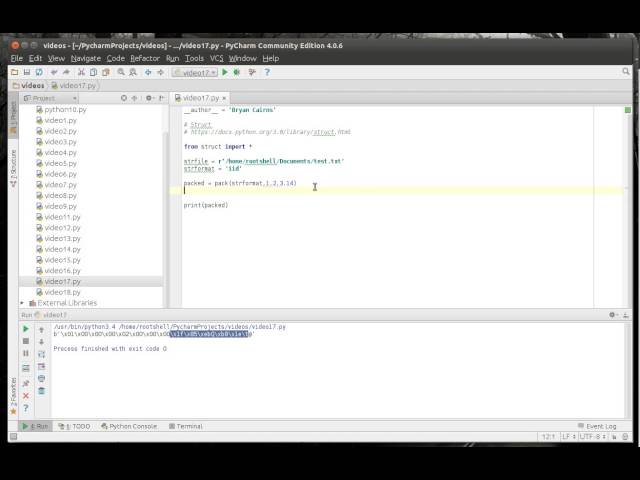Viewport: 640px width, 480px height.
Task: Open the Project panel gear menu
Action: tap(149, 98)
